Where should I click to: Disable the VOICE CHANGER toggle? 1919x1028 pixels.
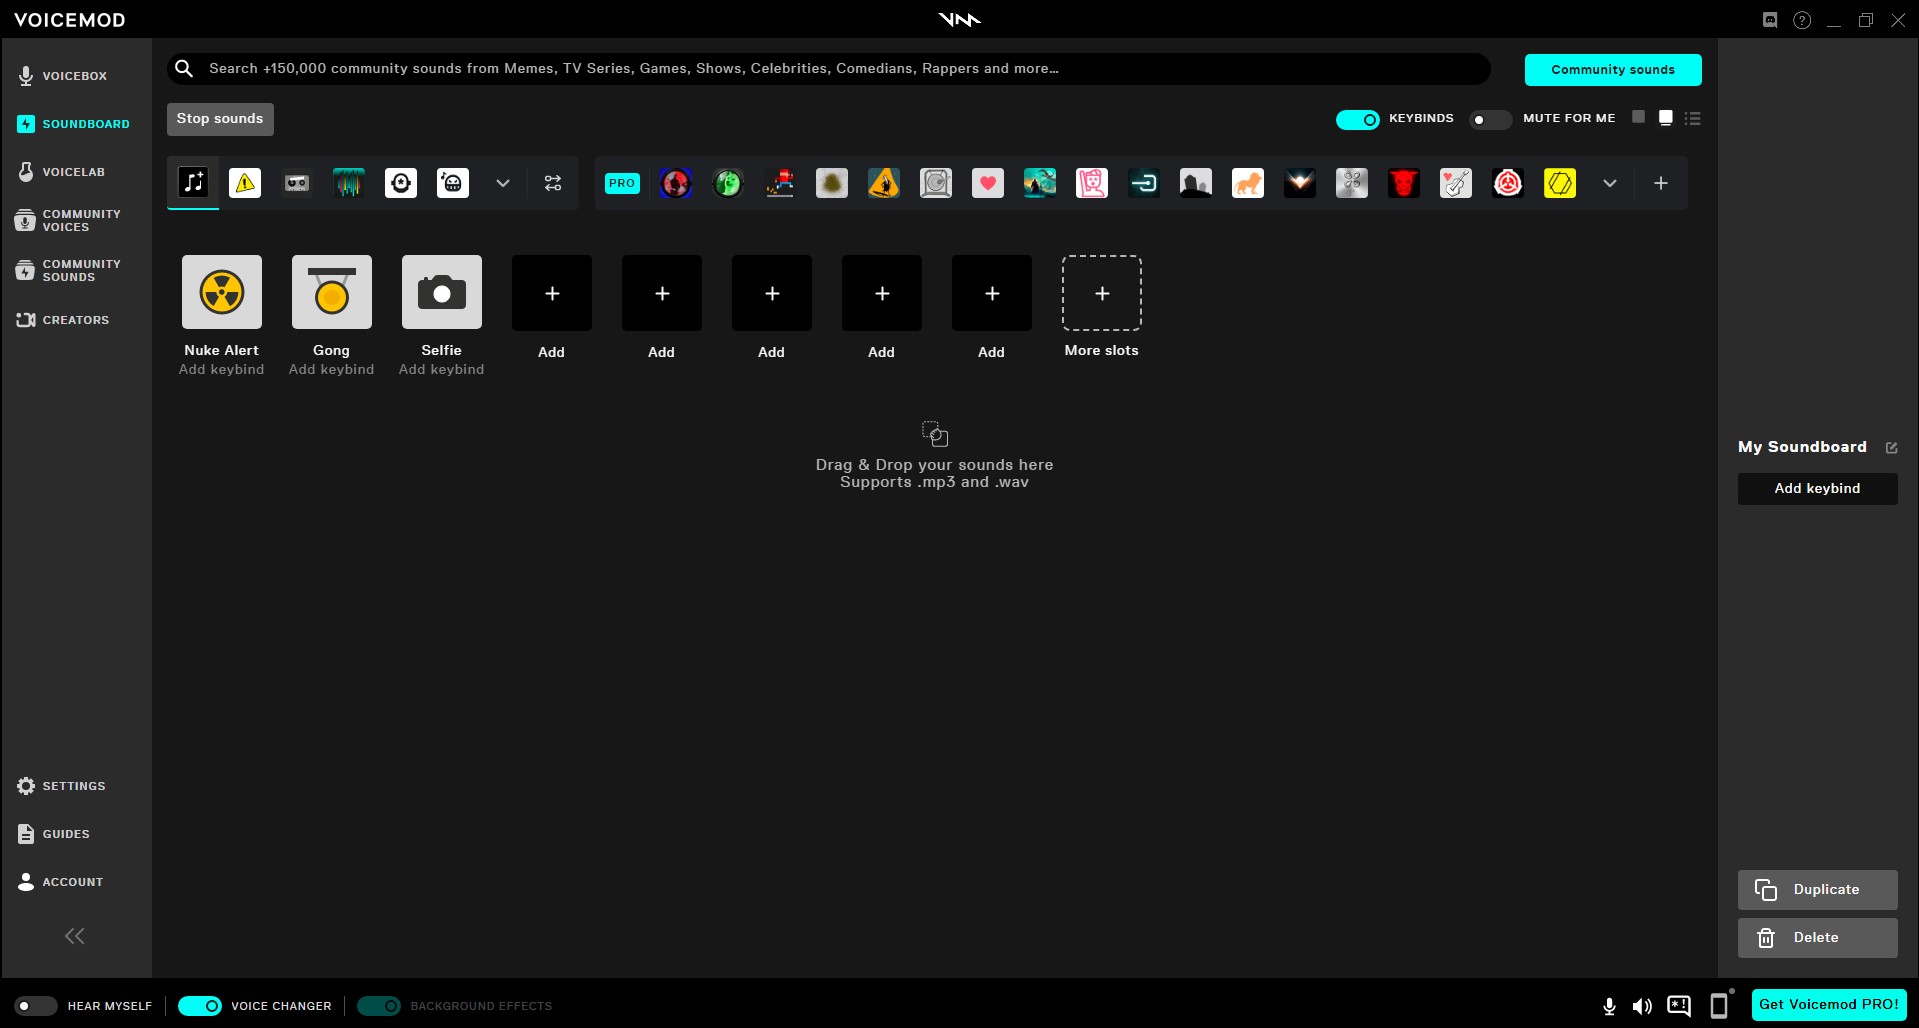[200, 1006]
